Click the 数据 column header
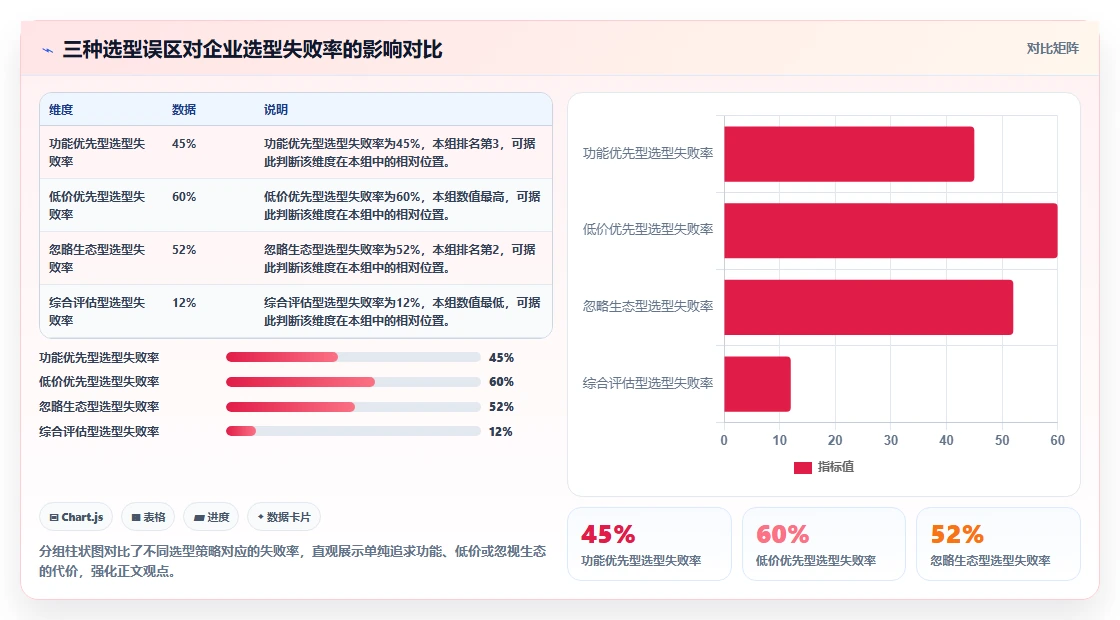The height and width of the screenshot is (620, 1120). click(184, 110)
